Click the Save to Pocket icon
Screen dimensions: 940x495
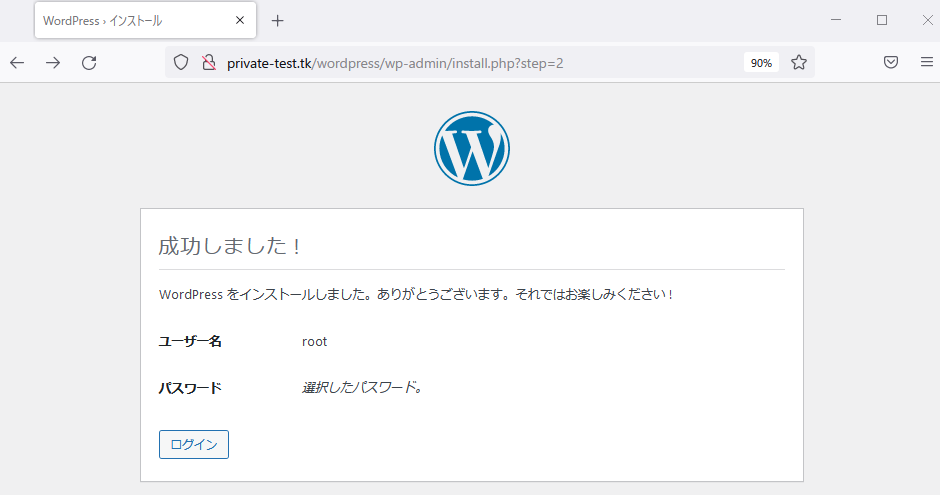(891, 62)
